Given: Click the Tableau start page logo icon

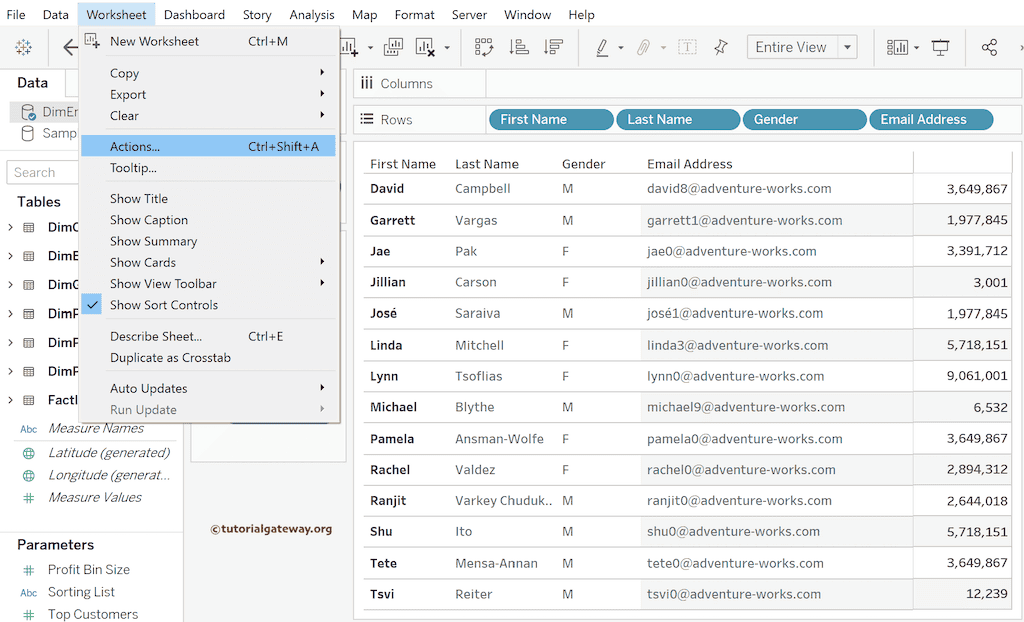Looking at the screenshot, I should point(23,47).
